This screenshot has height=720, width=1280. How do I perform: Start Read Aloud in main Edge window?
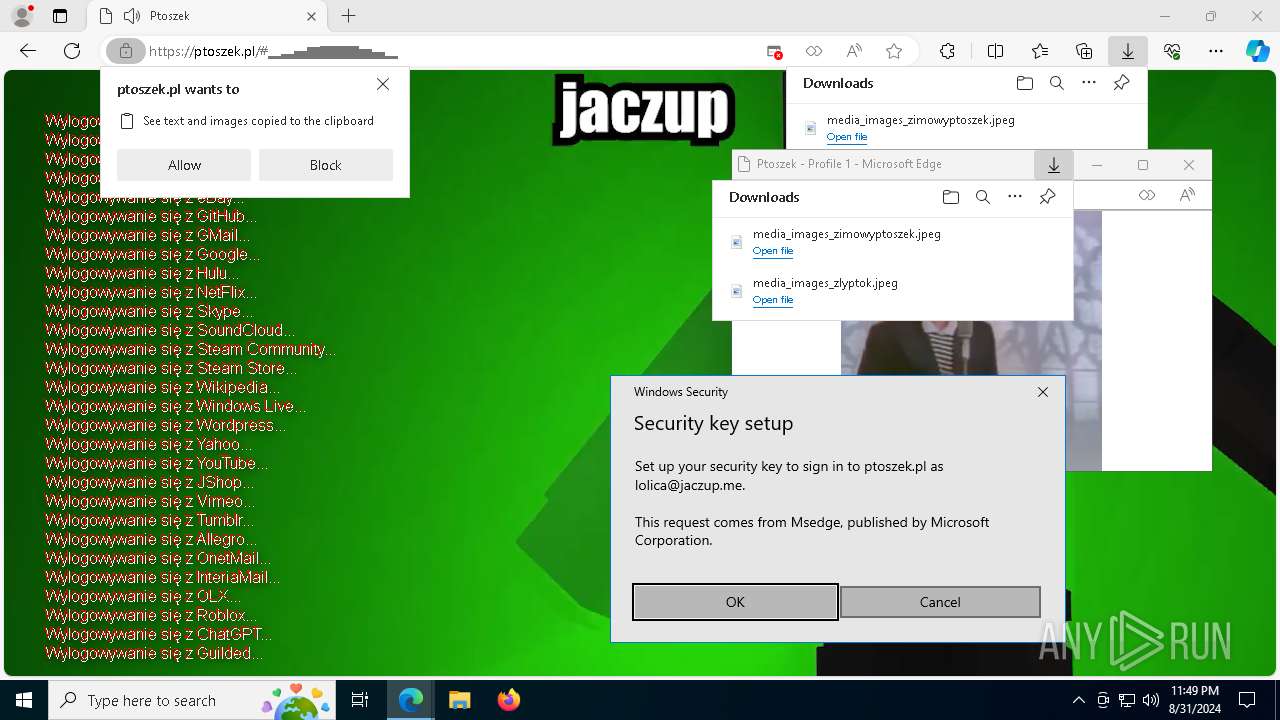pyautogui.click(x=854, y=51)
